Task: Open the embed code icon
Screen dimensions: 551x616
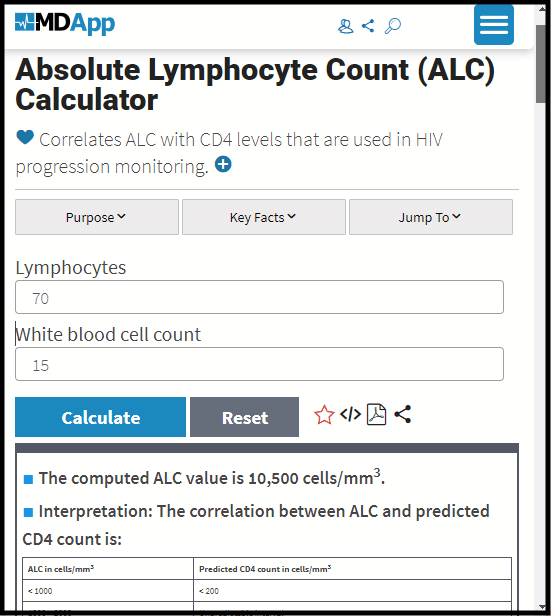Action: pyautogui.click(x=350, y=414)
